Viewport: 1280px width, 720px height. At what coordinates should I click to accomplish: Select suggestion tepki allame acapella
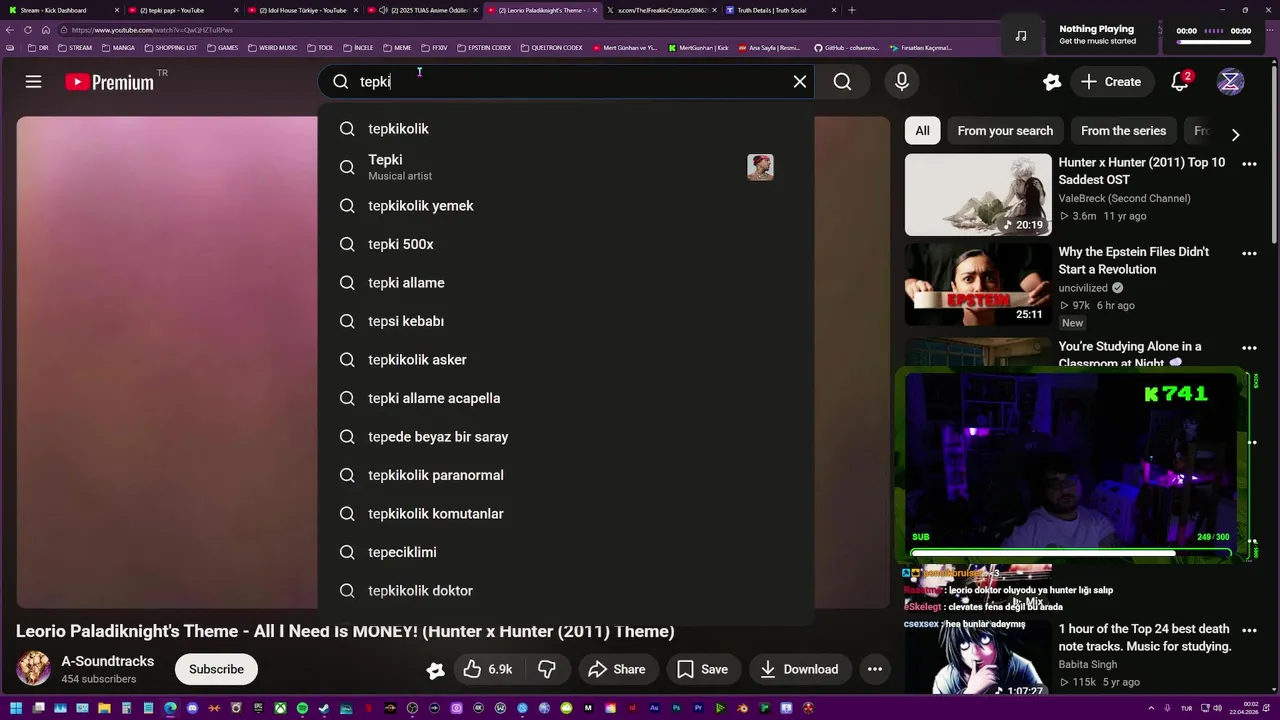point(565,398)
